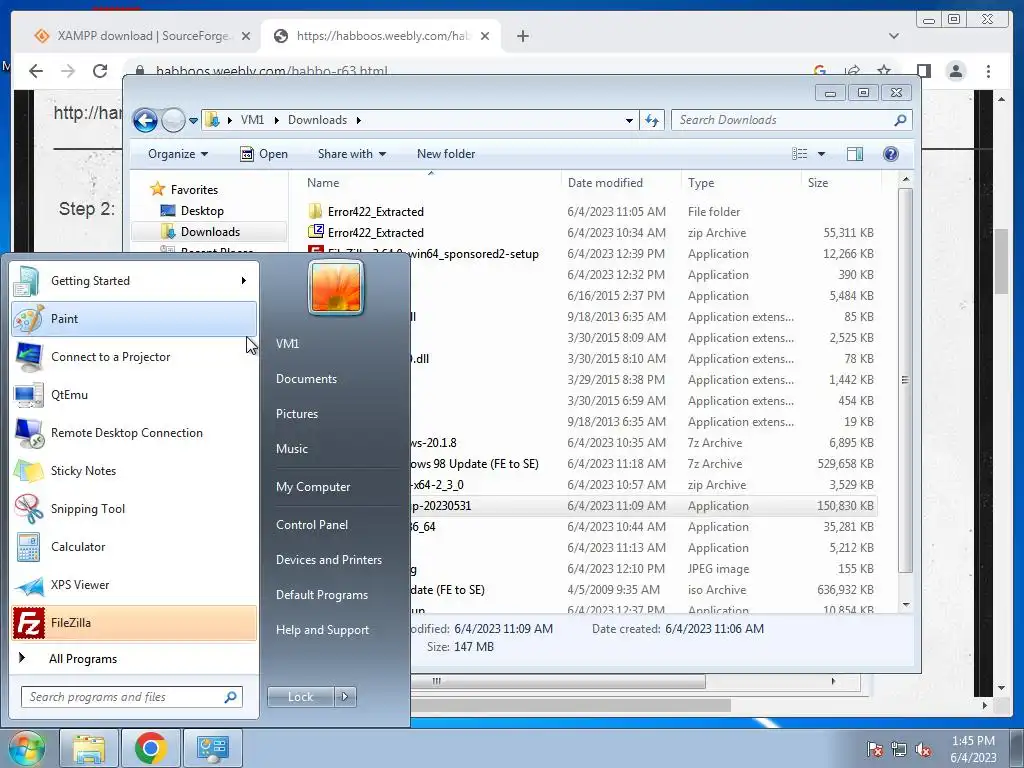This screenshot has height=768, width=1024.
Task: Open Chrome tab search chevron
Action: tap(894, 36)
